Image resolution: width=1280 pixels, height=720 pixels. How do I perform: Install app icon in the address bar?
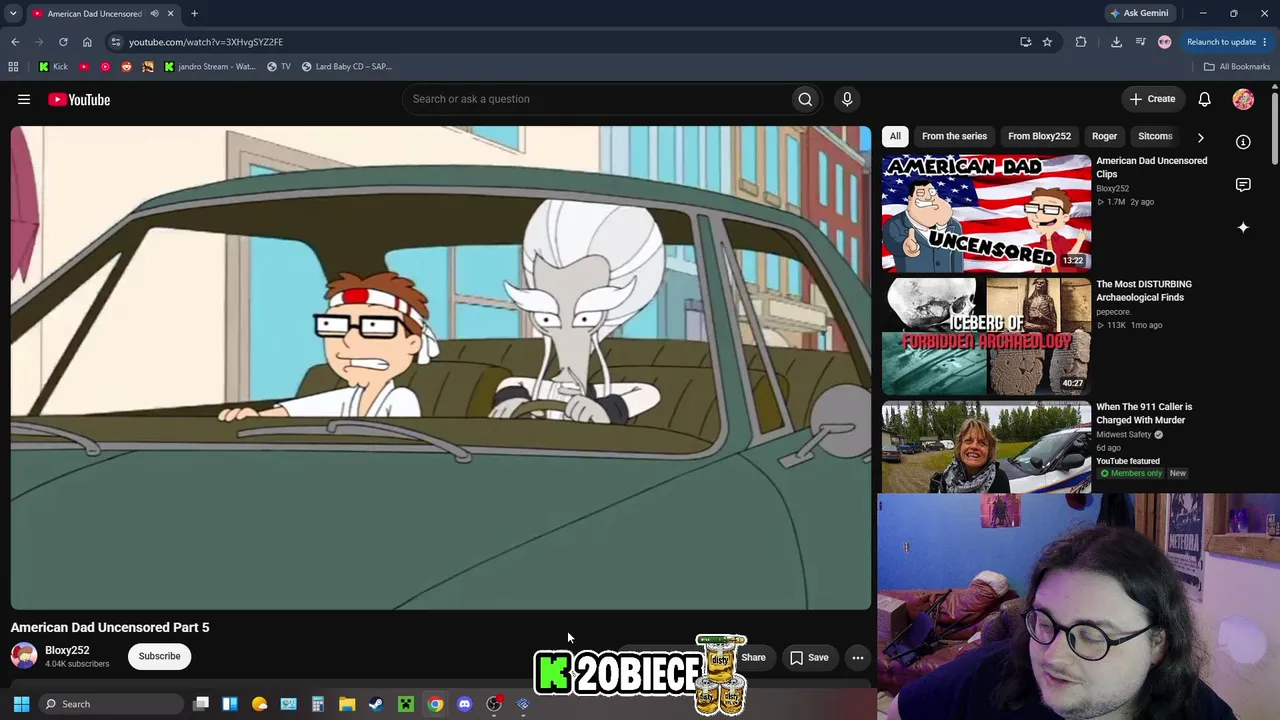click(1025, 42)
